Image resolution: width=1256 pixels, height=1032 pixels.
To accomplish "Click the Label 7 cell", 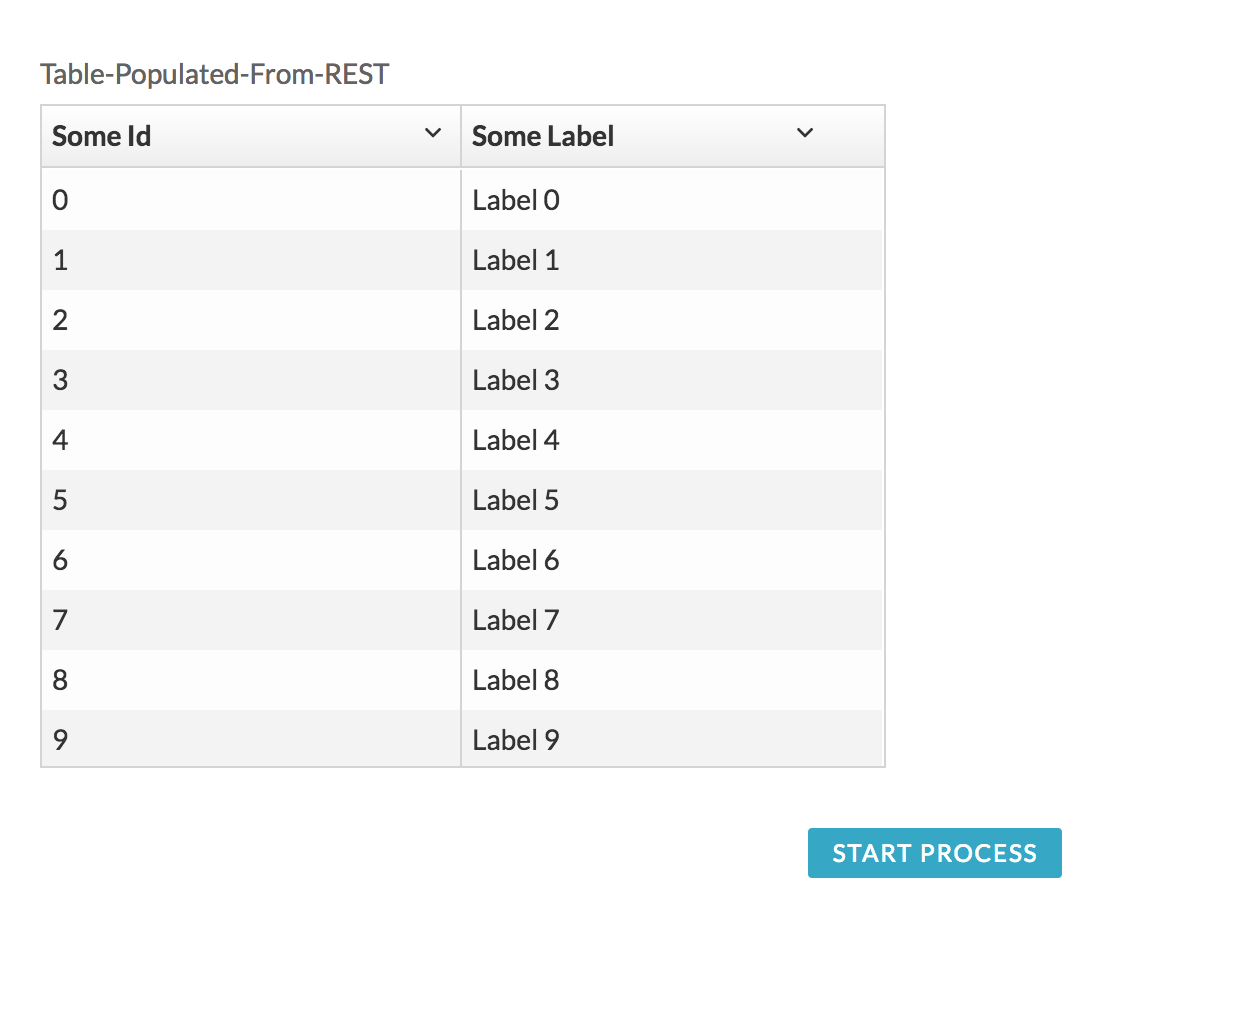I will (x=672, y=620).
